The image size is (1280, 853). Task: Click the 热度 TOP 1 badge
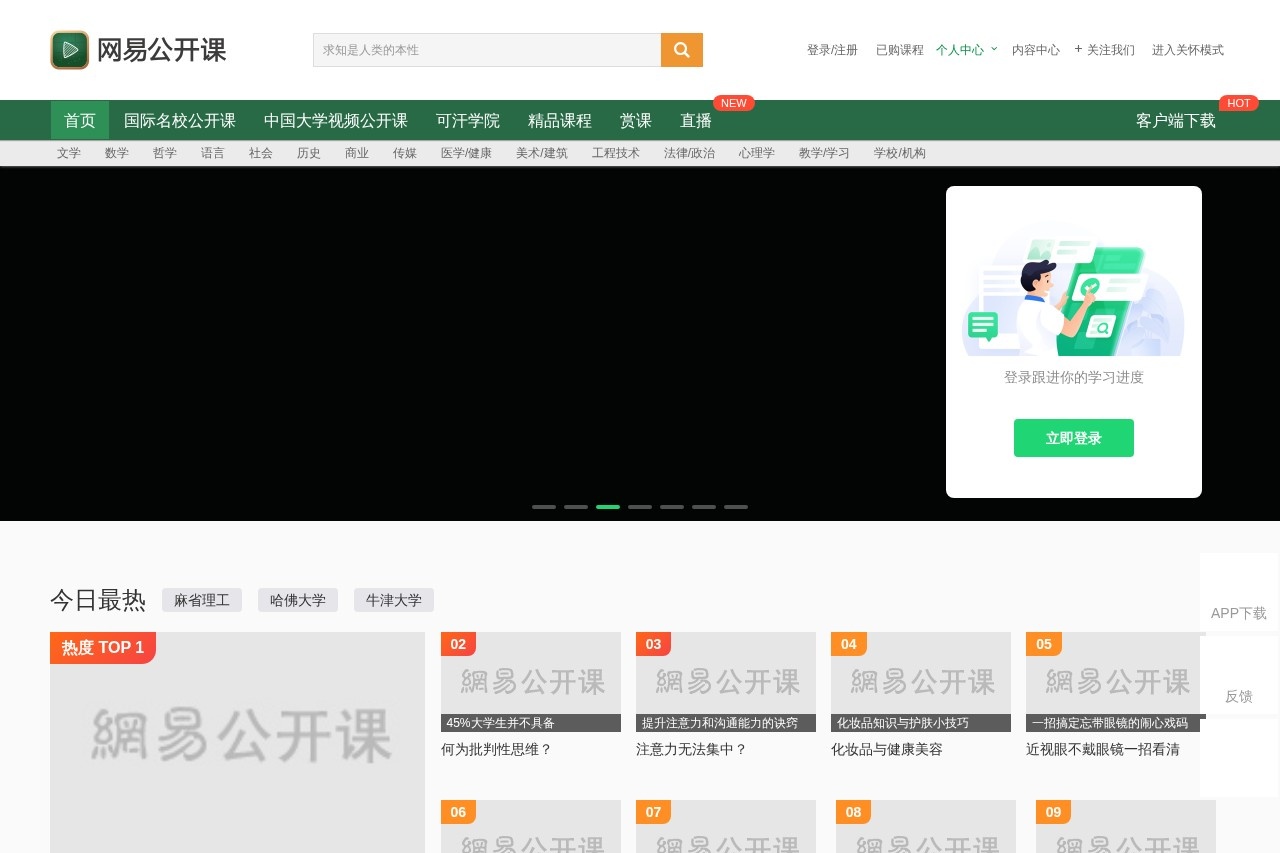click(x=102, y=647)
